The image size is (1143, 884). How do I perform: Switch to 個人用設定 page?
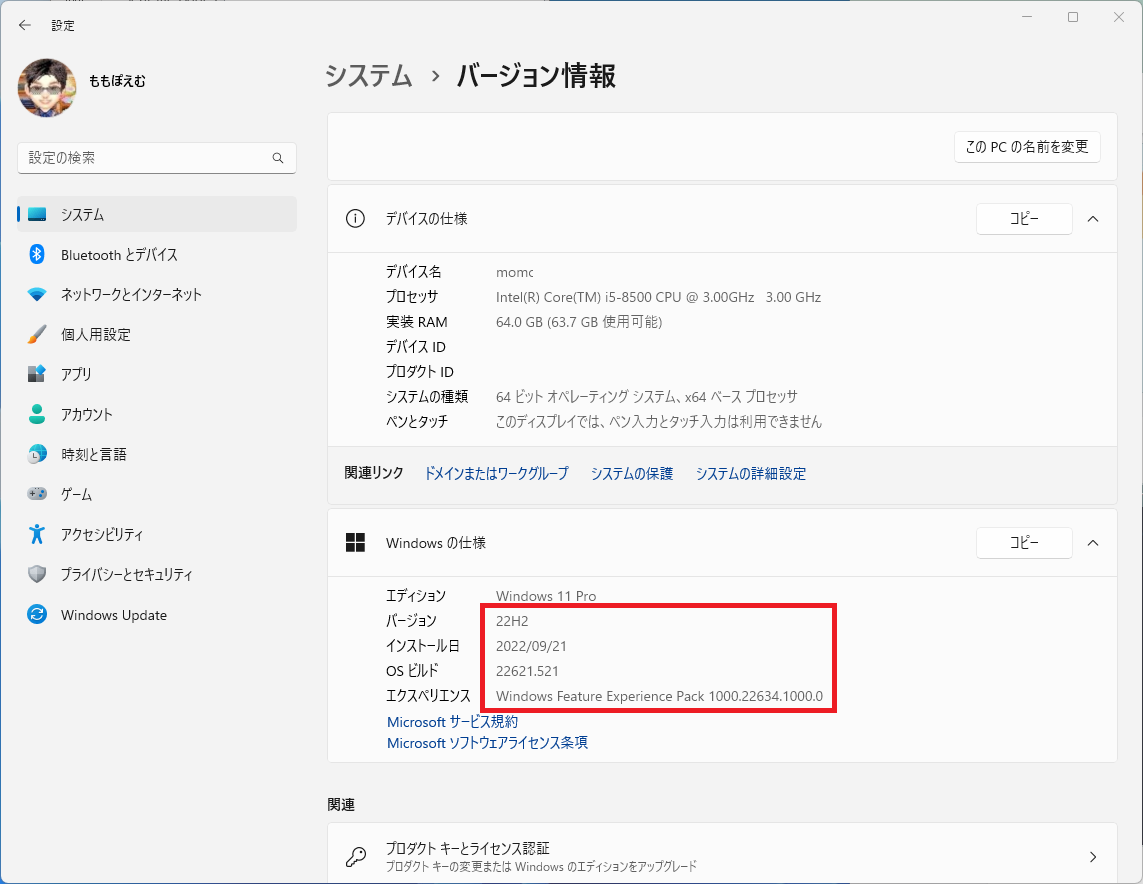pos(95,335)
